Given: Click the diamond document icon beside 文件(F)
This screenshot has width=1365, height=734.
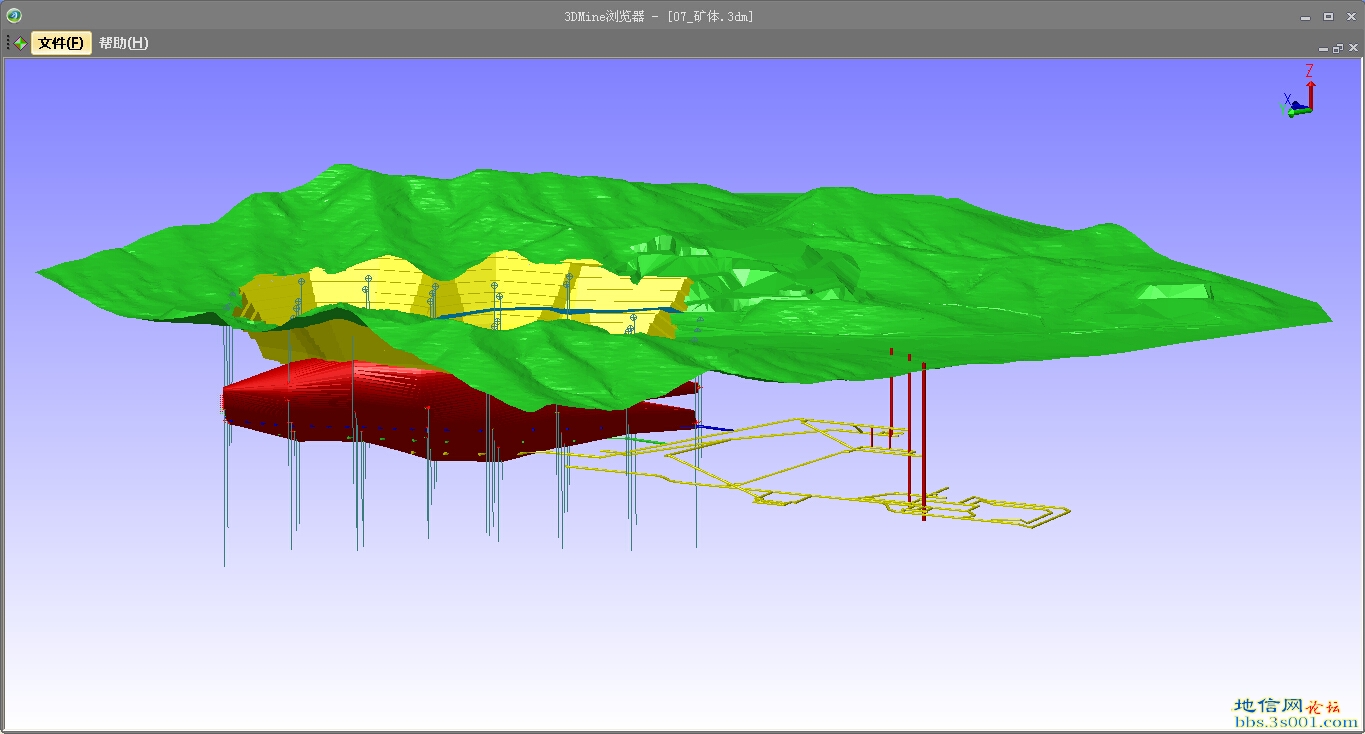Looking at the screenshot, I should point(20,43).
